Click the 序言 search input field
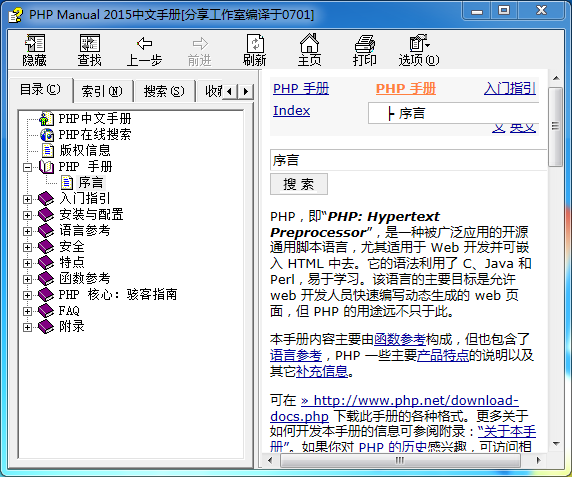572x477 pixels. (x=409, y=160)
